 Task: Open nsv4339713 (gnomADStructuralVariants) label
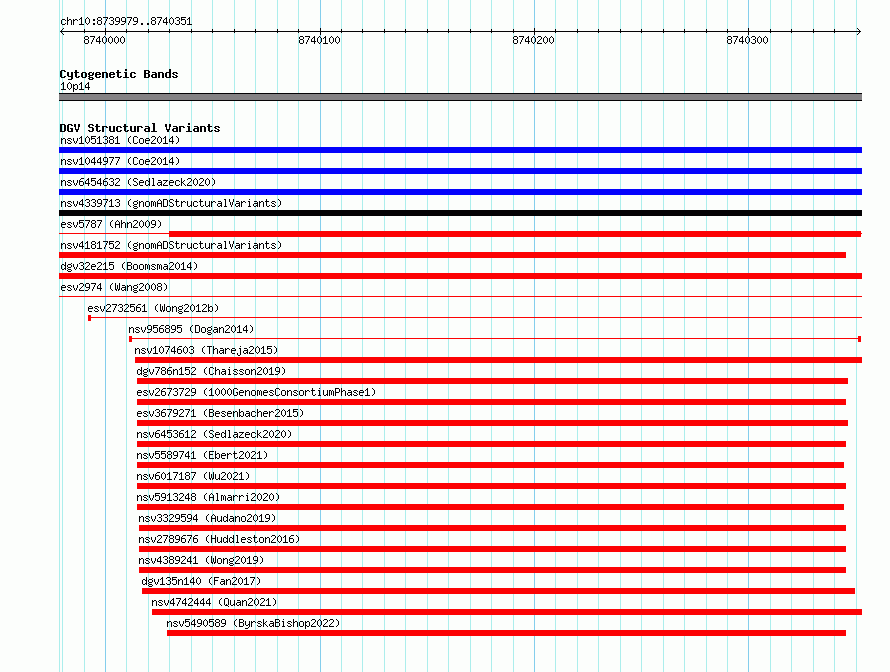tap(171, 203)
